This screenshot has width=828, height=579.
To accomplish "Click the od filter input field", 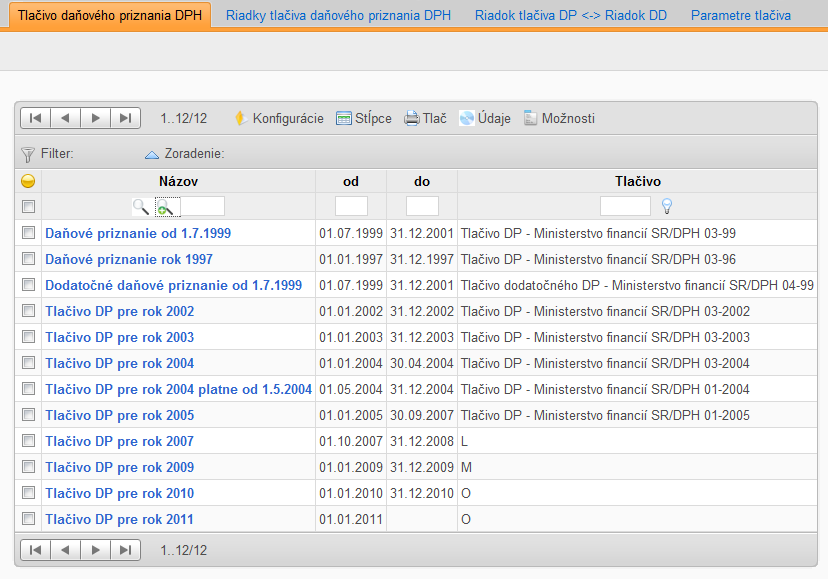I will click(x=351, y=206).
